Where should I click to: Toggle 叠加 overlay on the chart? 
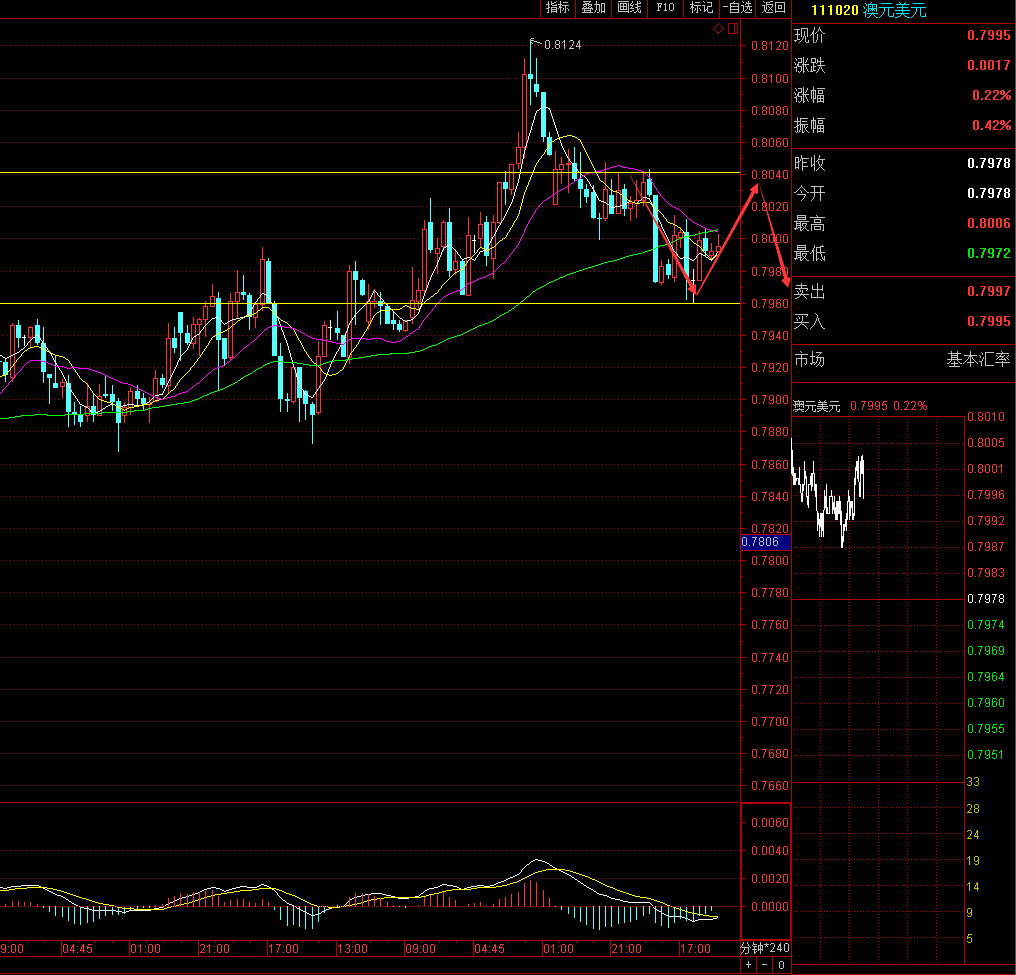click(x=593, y=8)
